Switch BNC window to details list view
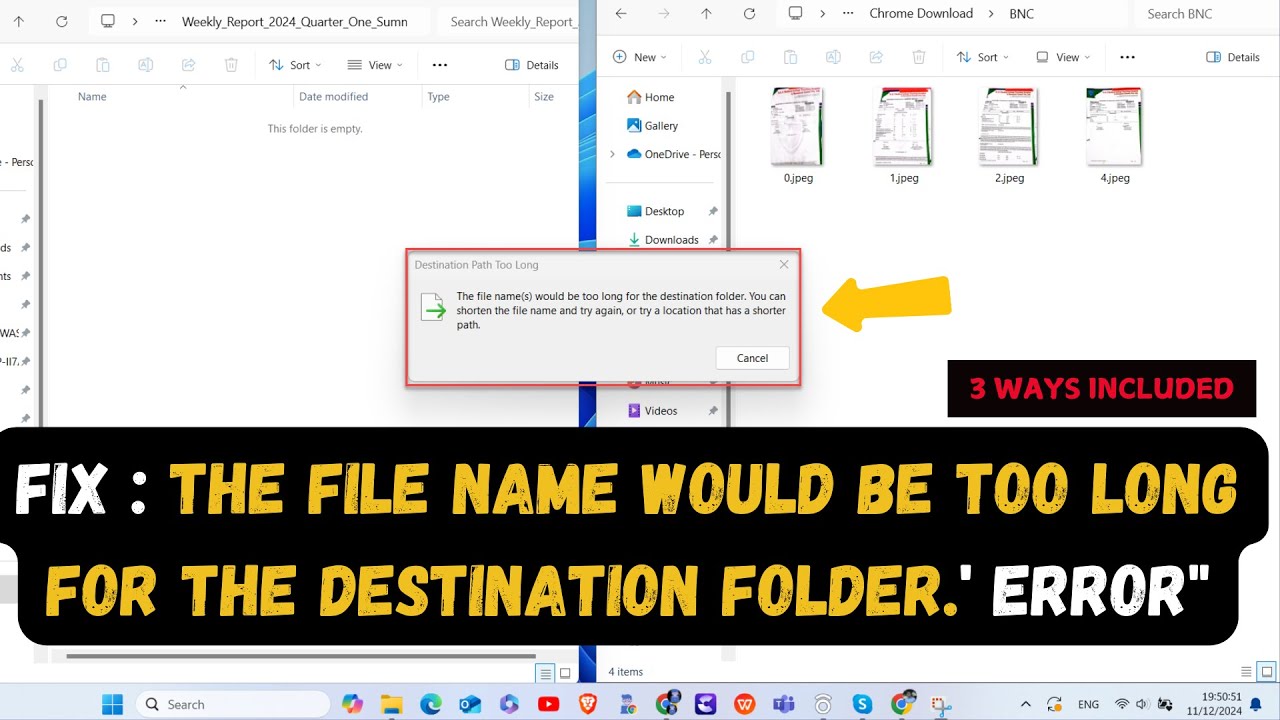 1246,672
